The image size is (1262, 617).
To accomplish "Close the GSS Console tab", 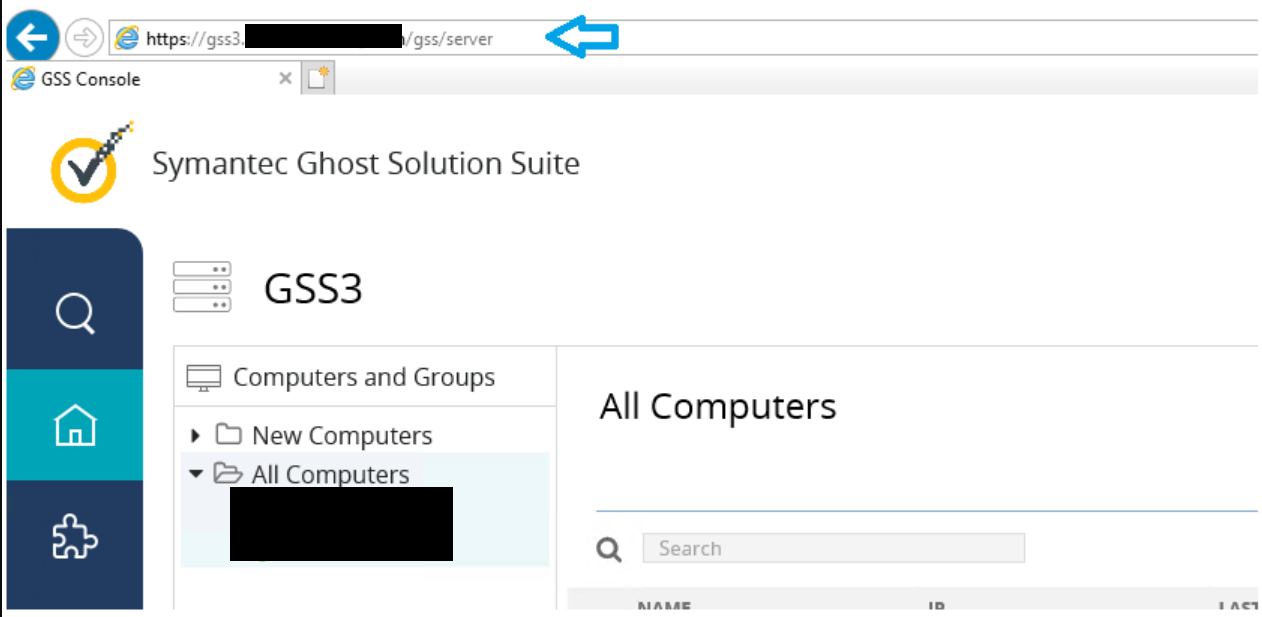I will 285,79.
